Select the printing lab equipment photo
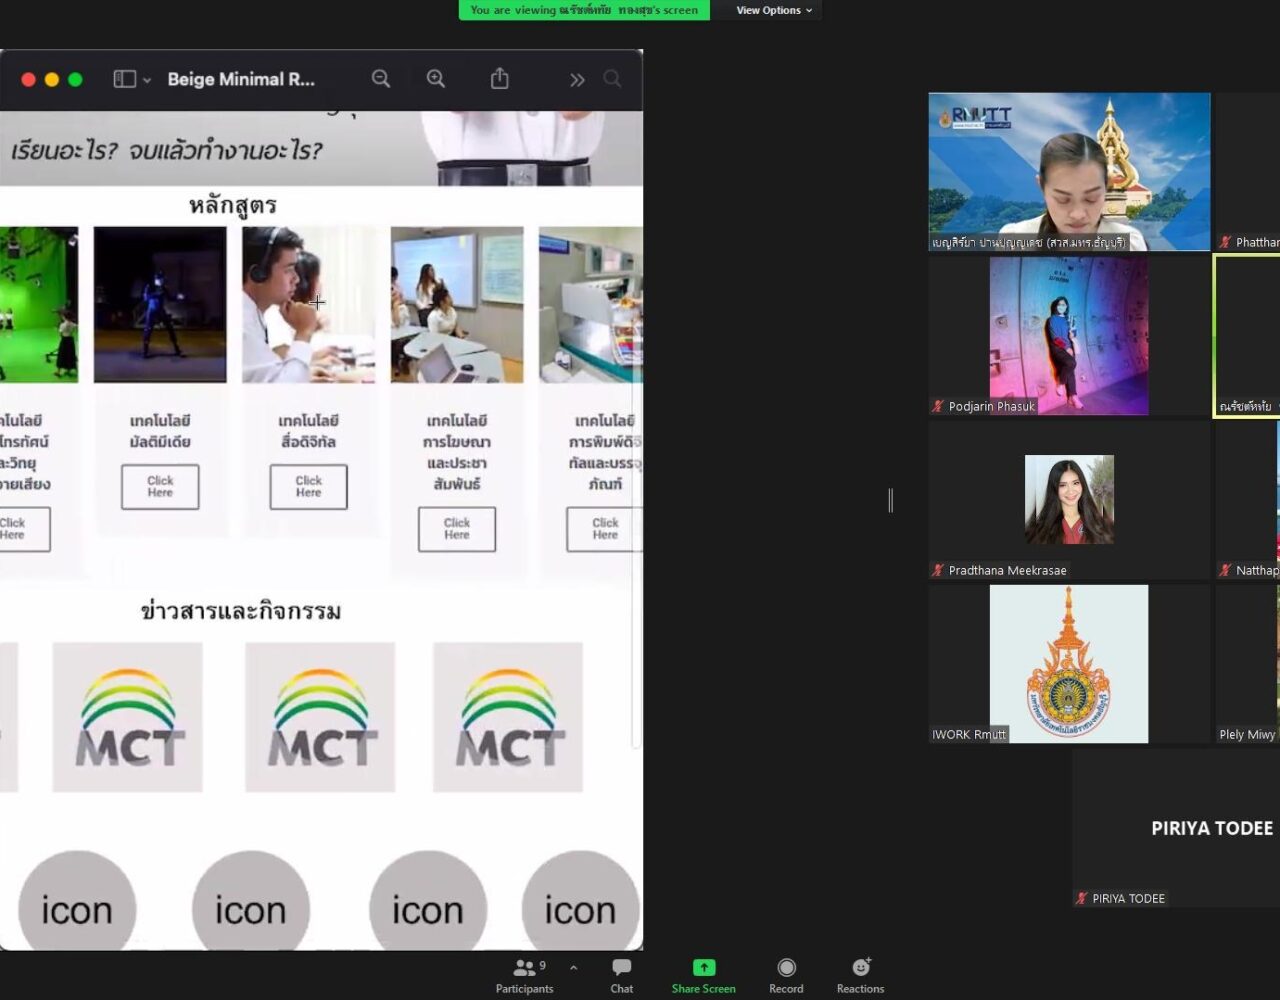This screenshot has width=1280, height=1000. coord(591,304)
